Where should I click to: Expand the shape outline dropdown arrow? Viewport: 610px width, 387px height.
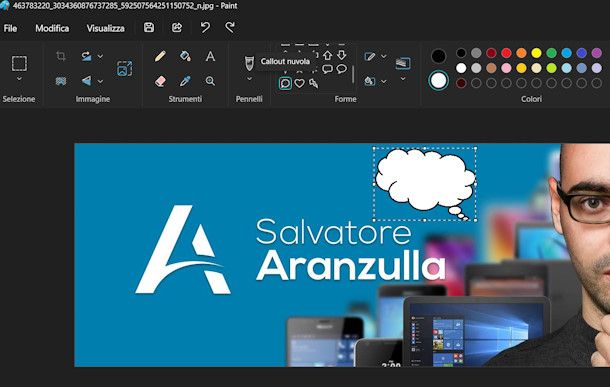point(384,56)
